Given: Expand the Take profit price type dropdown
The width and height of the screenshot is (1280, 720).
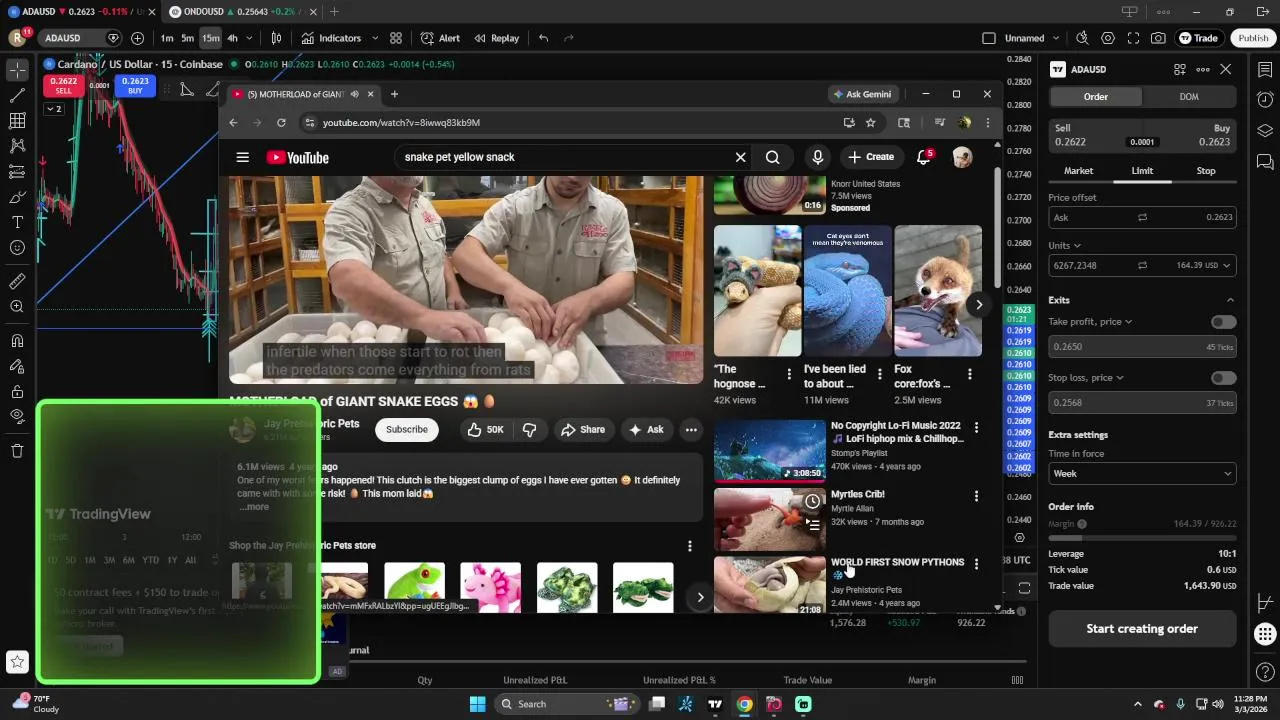Looking at the screenshot, I should (x=1090, y=322).
